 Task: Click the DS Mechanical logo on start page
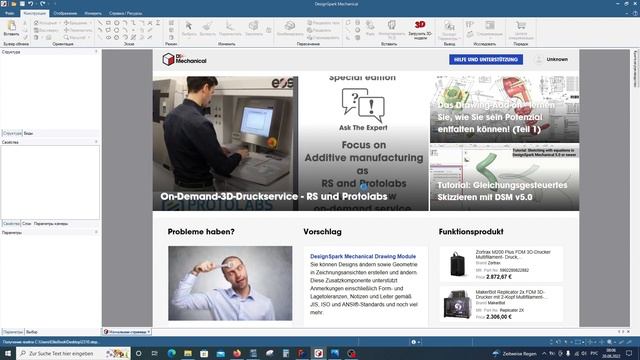[x=184, y=59]
